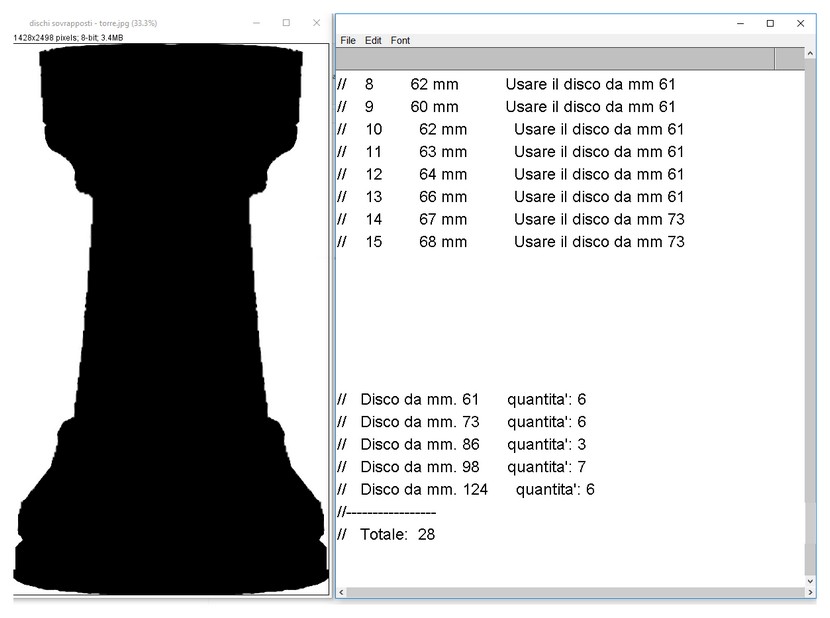Click the horizontal scrollbar left arrow
The height and width of the screenshot is (618, 830).
point(342,592)
